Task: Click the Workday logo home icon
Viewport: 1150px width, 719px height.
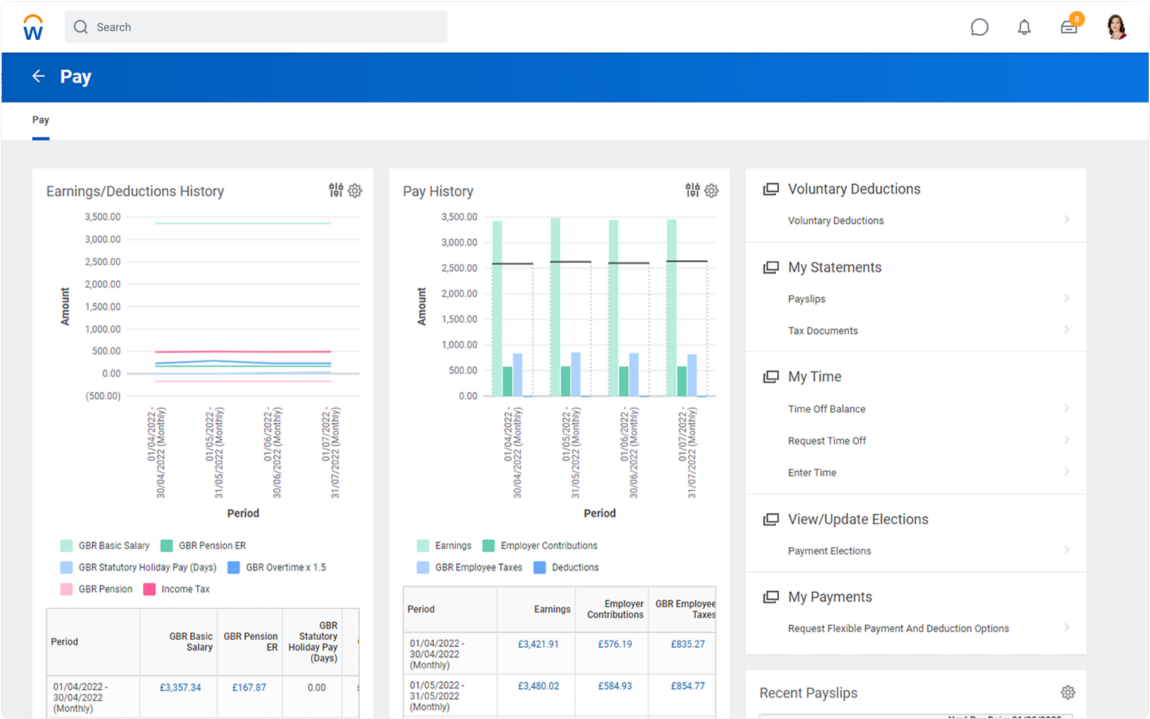Action: (x=33, y=28)
